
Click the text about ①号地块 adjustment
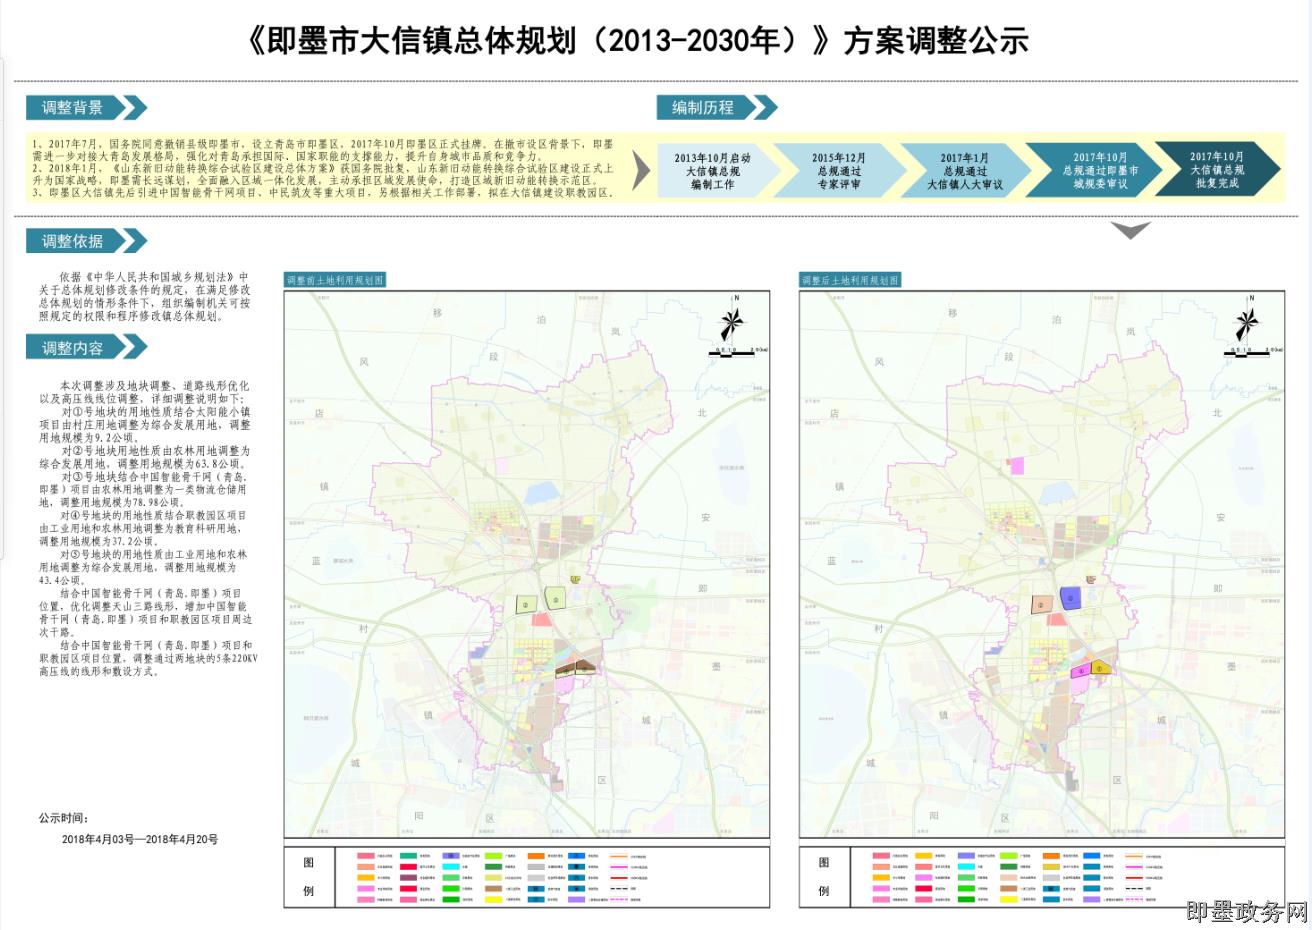pos(145,424)
